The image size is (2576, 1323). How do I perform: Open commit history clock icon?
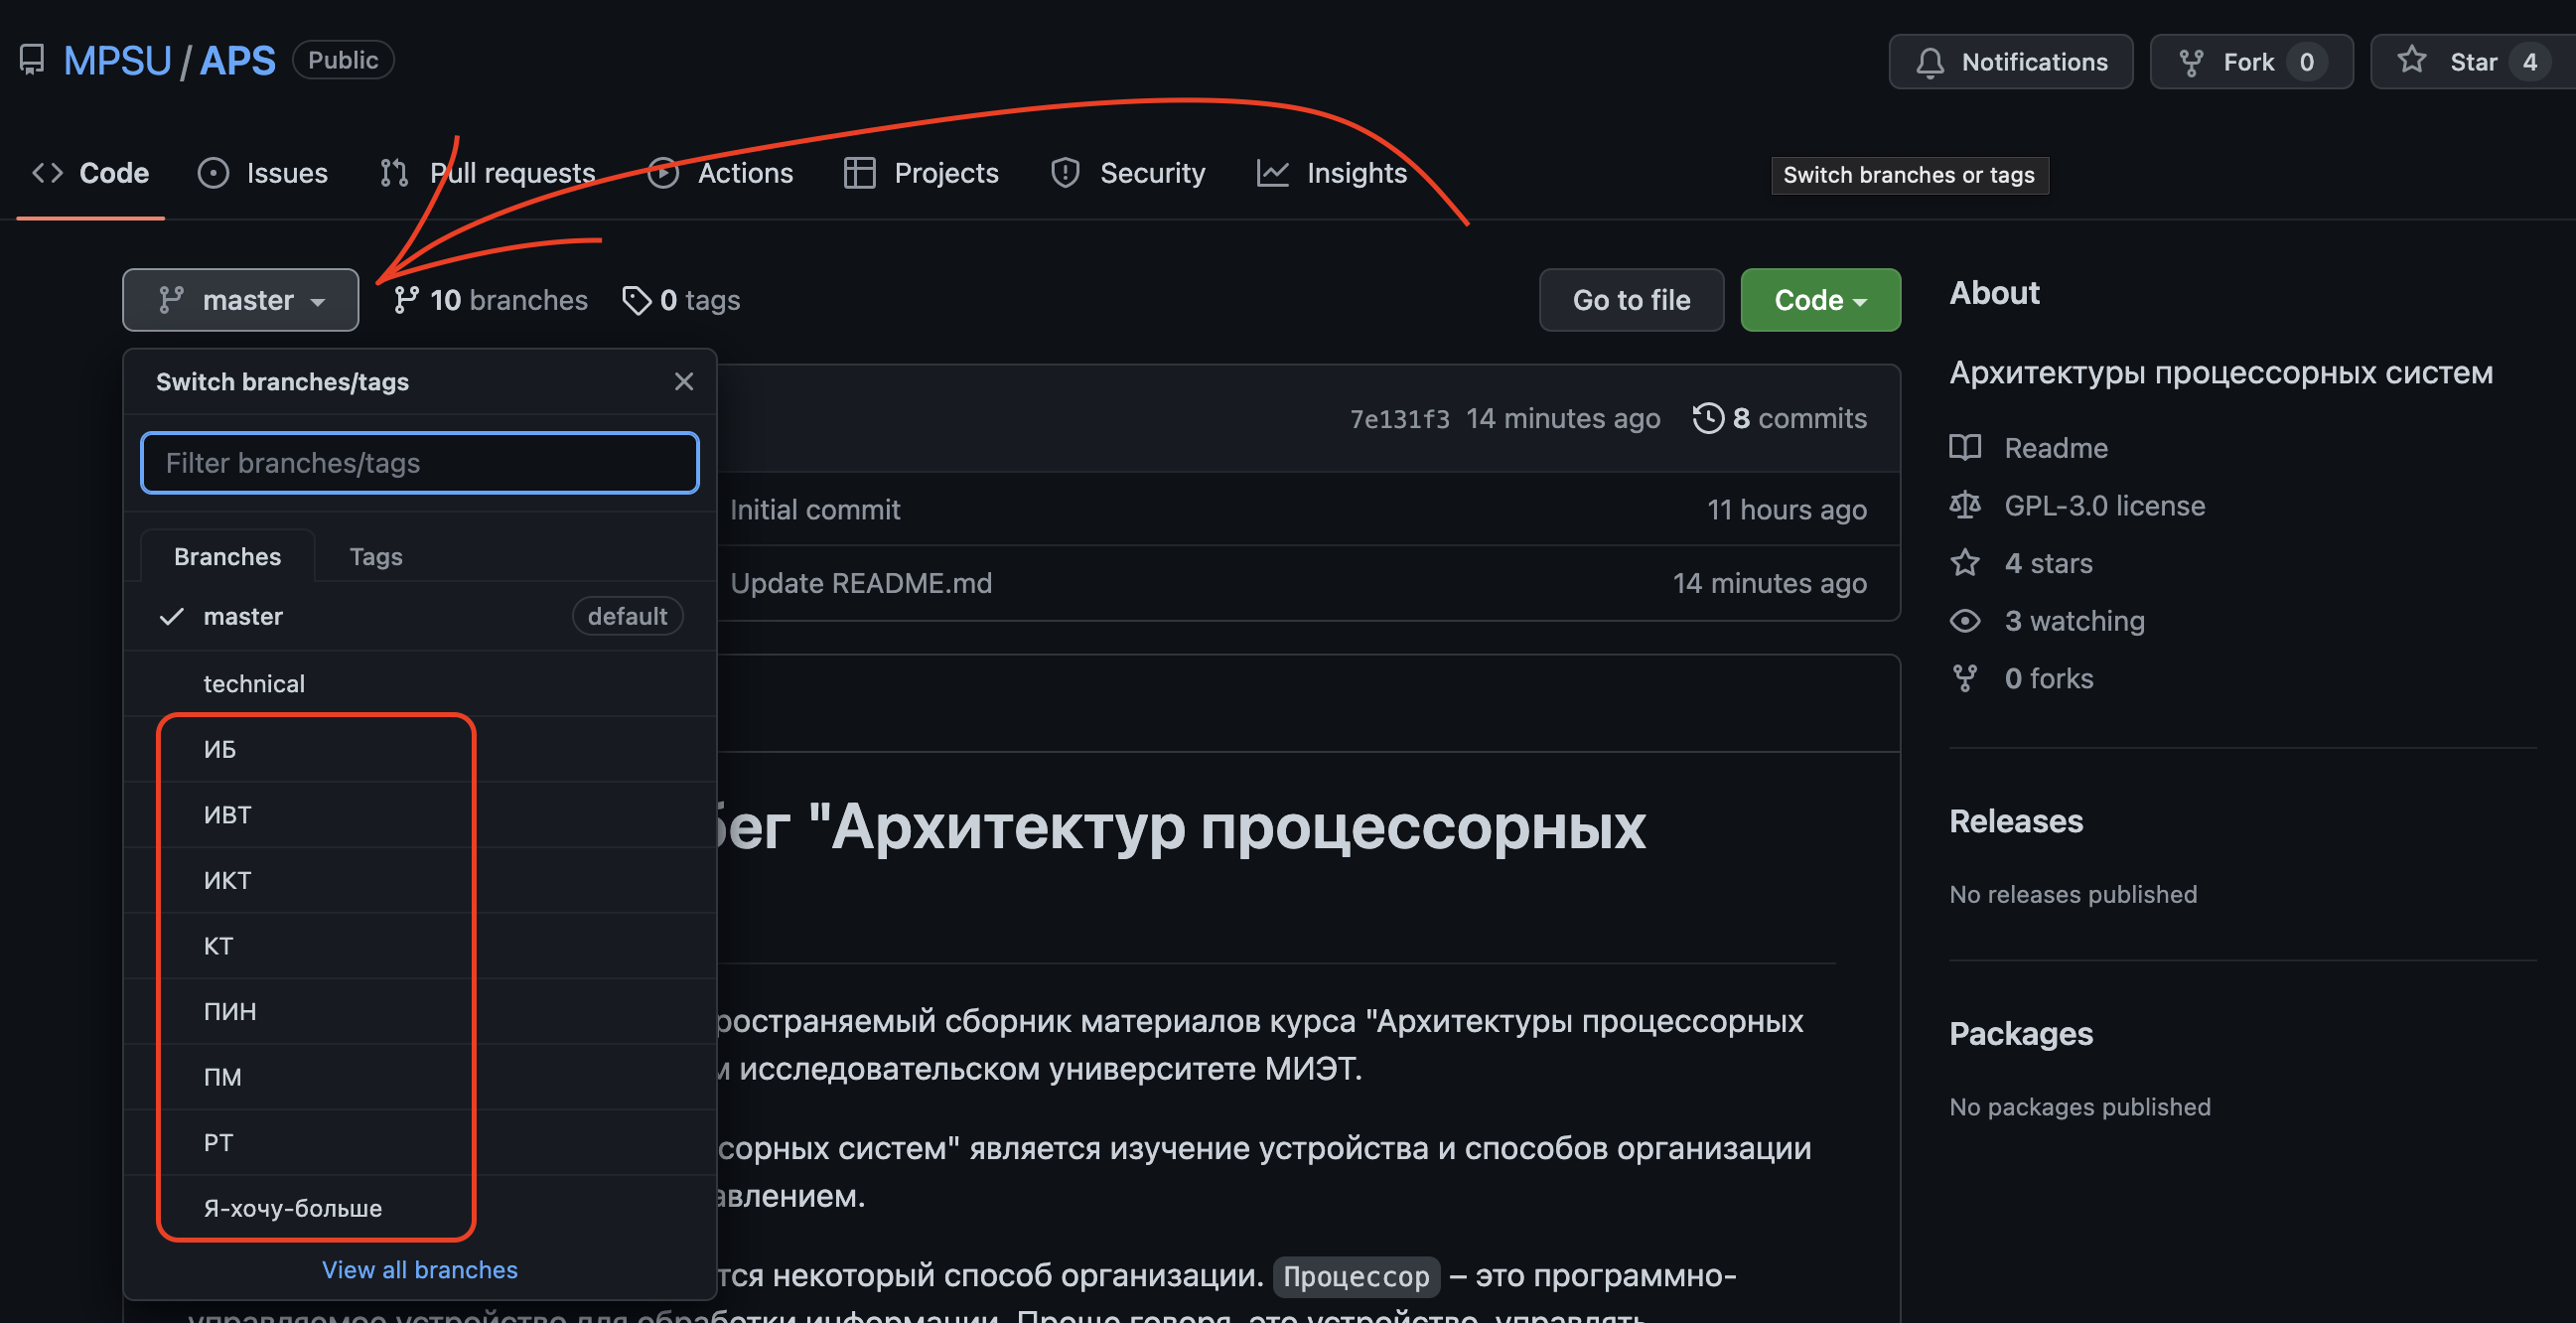1707,418
